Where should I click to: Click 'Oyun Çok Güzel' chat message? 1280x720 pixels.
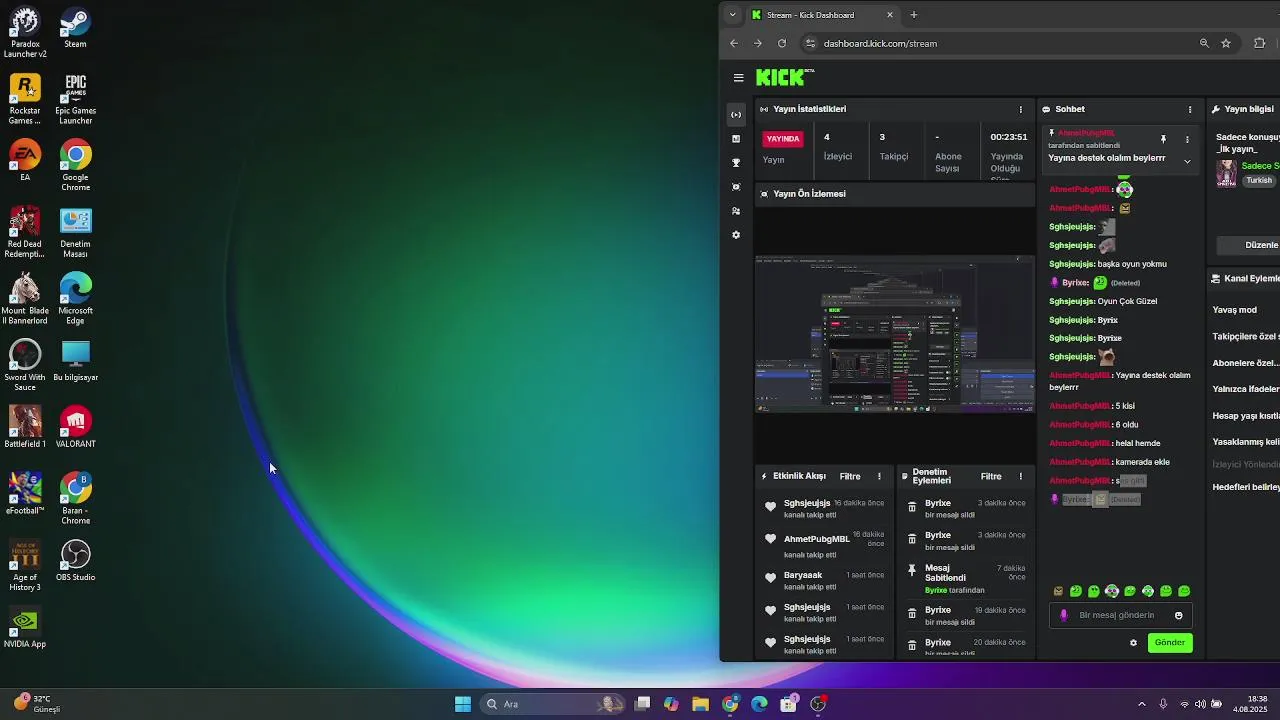point(1127,301)
